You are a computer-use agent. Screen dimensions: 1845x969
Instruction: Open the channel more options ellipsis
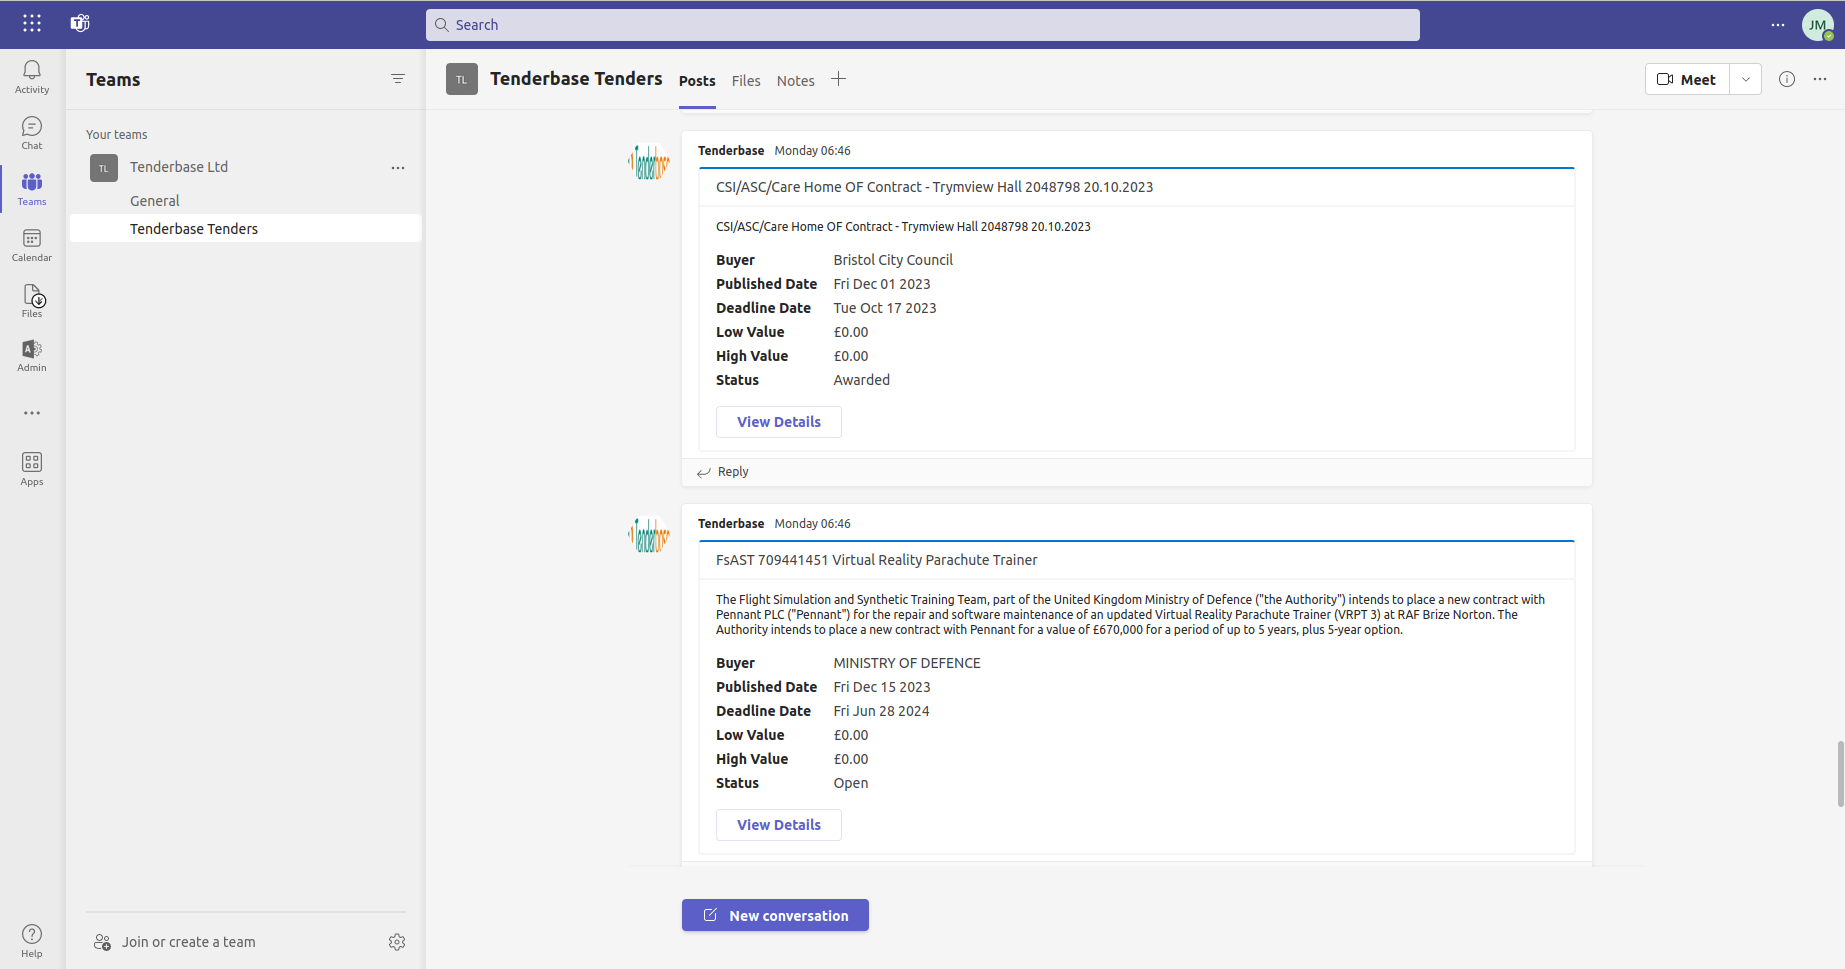click(x=1819, y=79)
